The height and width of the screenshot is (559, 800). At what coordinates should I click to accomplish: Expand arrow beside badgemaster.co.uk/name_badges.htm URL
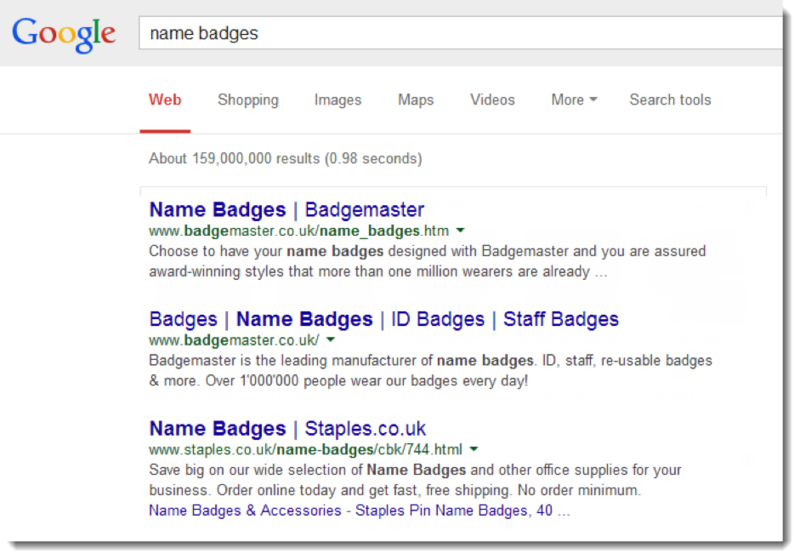point(460,231)
